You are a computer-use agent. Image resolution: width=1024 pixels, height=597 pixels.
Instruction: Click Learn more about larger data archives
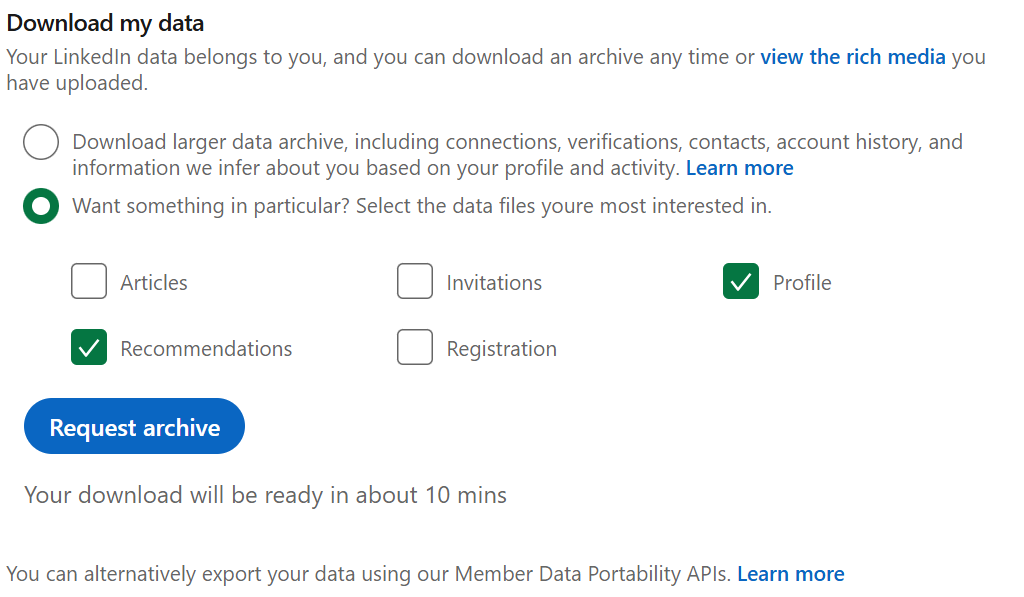click(x=739, y=167)
